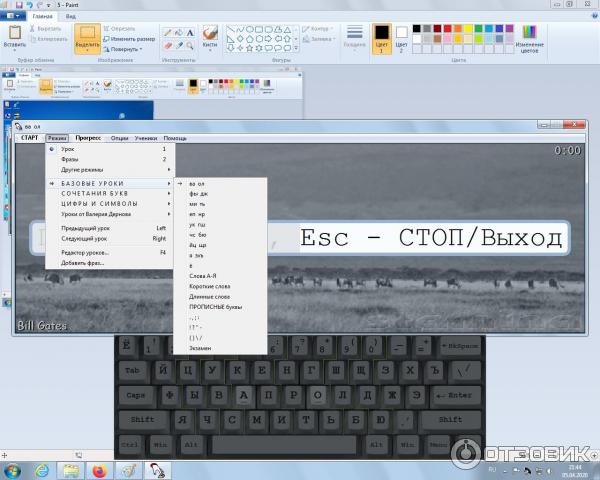Click the system clock in tray
600x480 pixels.
click(x=575, y=471)
